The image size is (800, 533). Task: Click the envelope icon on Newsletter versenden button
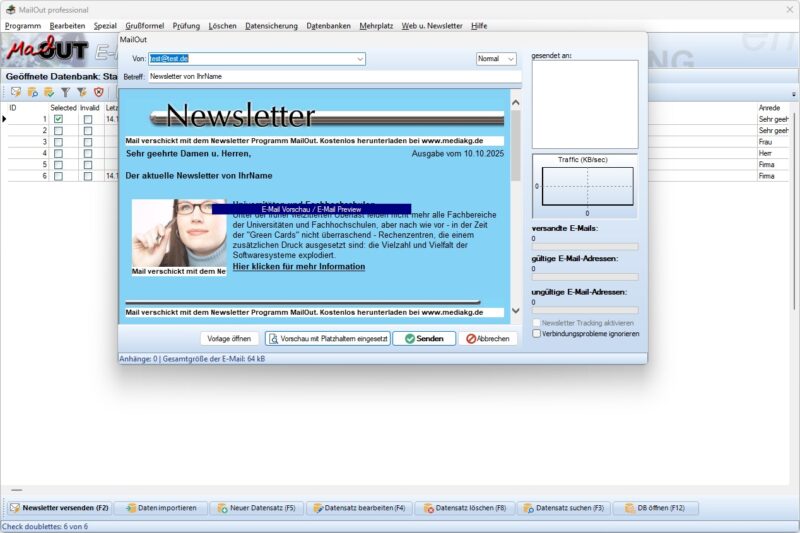[15, 508]
